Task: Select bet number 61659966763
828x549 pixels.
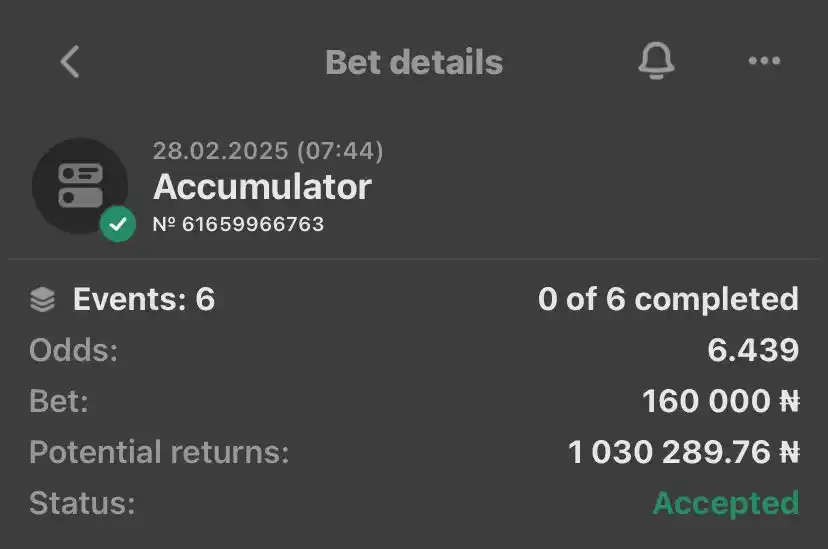Action: click(x=238, y=224)
